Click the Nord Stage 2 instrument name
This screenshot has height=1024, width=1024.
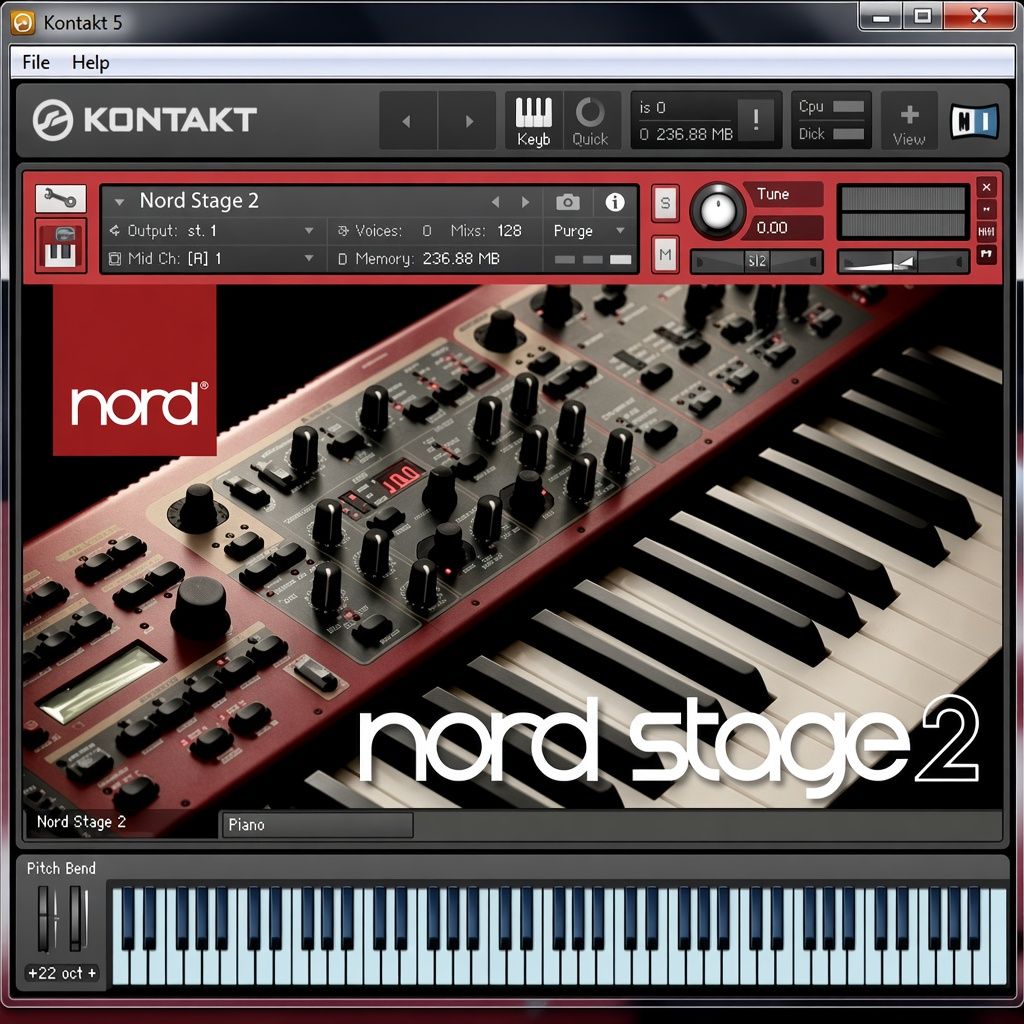click(199, 200)
